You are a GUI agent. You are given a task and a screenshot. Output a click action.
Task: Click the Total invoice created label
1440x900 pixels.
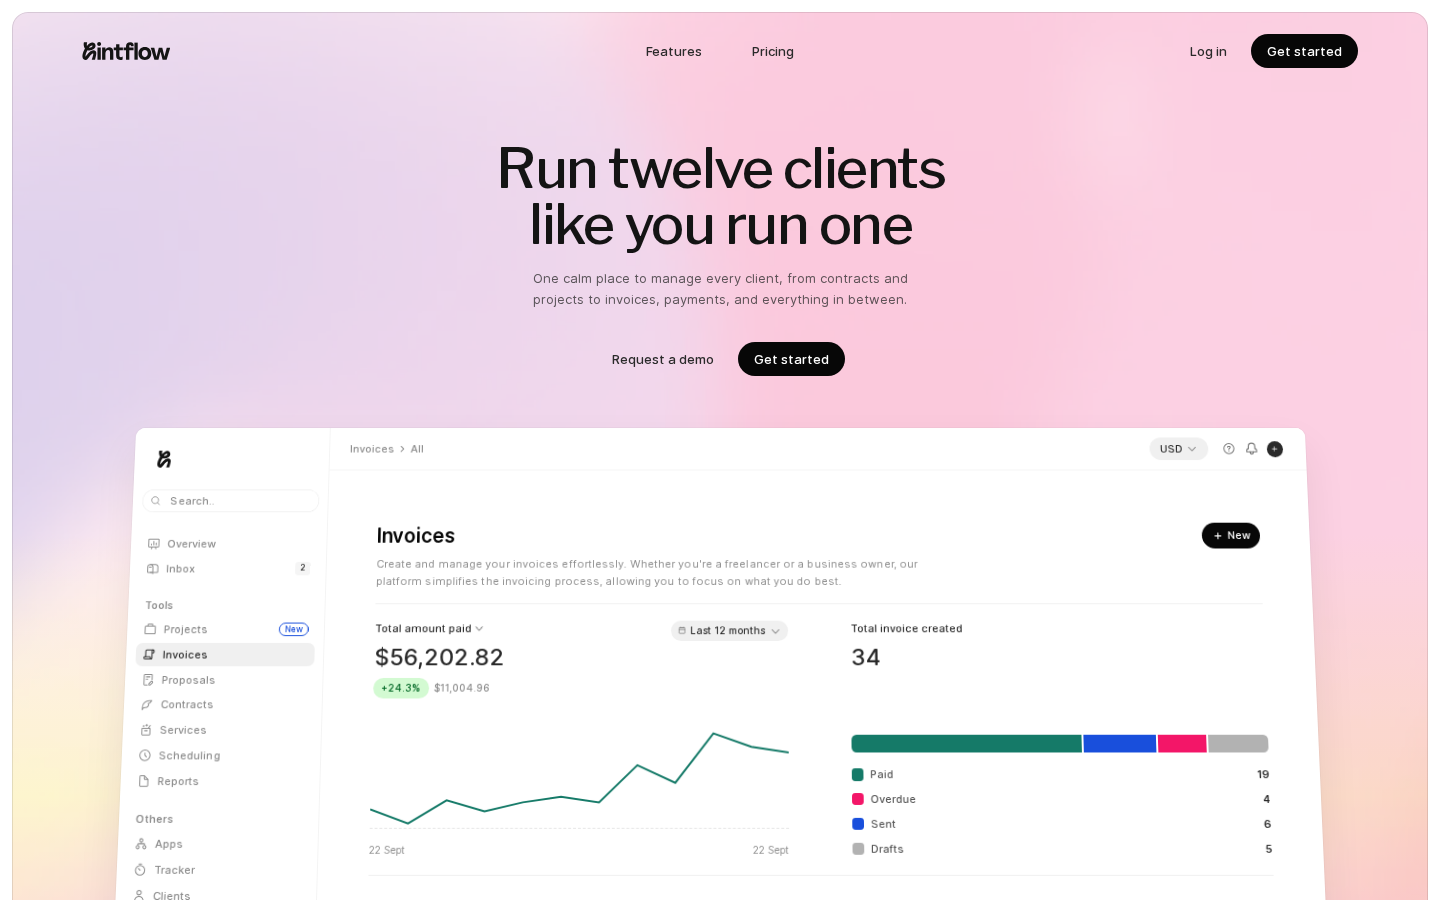[x=907, y=629]
